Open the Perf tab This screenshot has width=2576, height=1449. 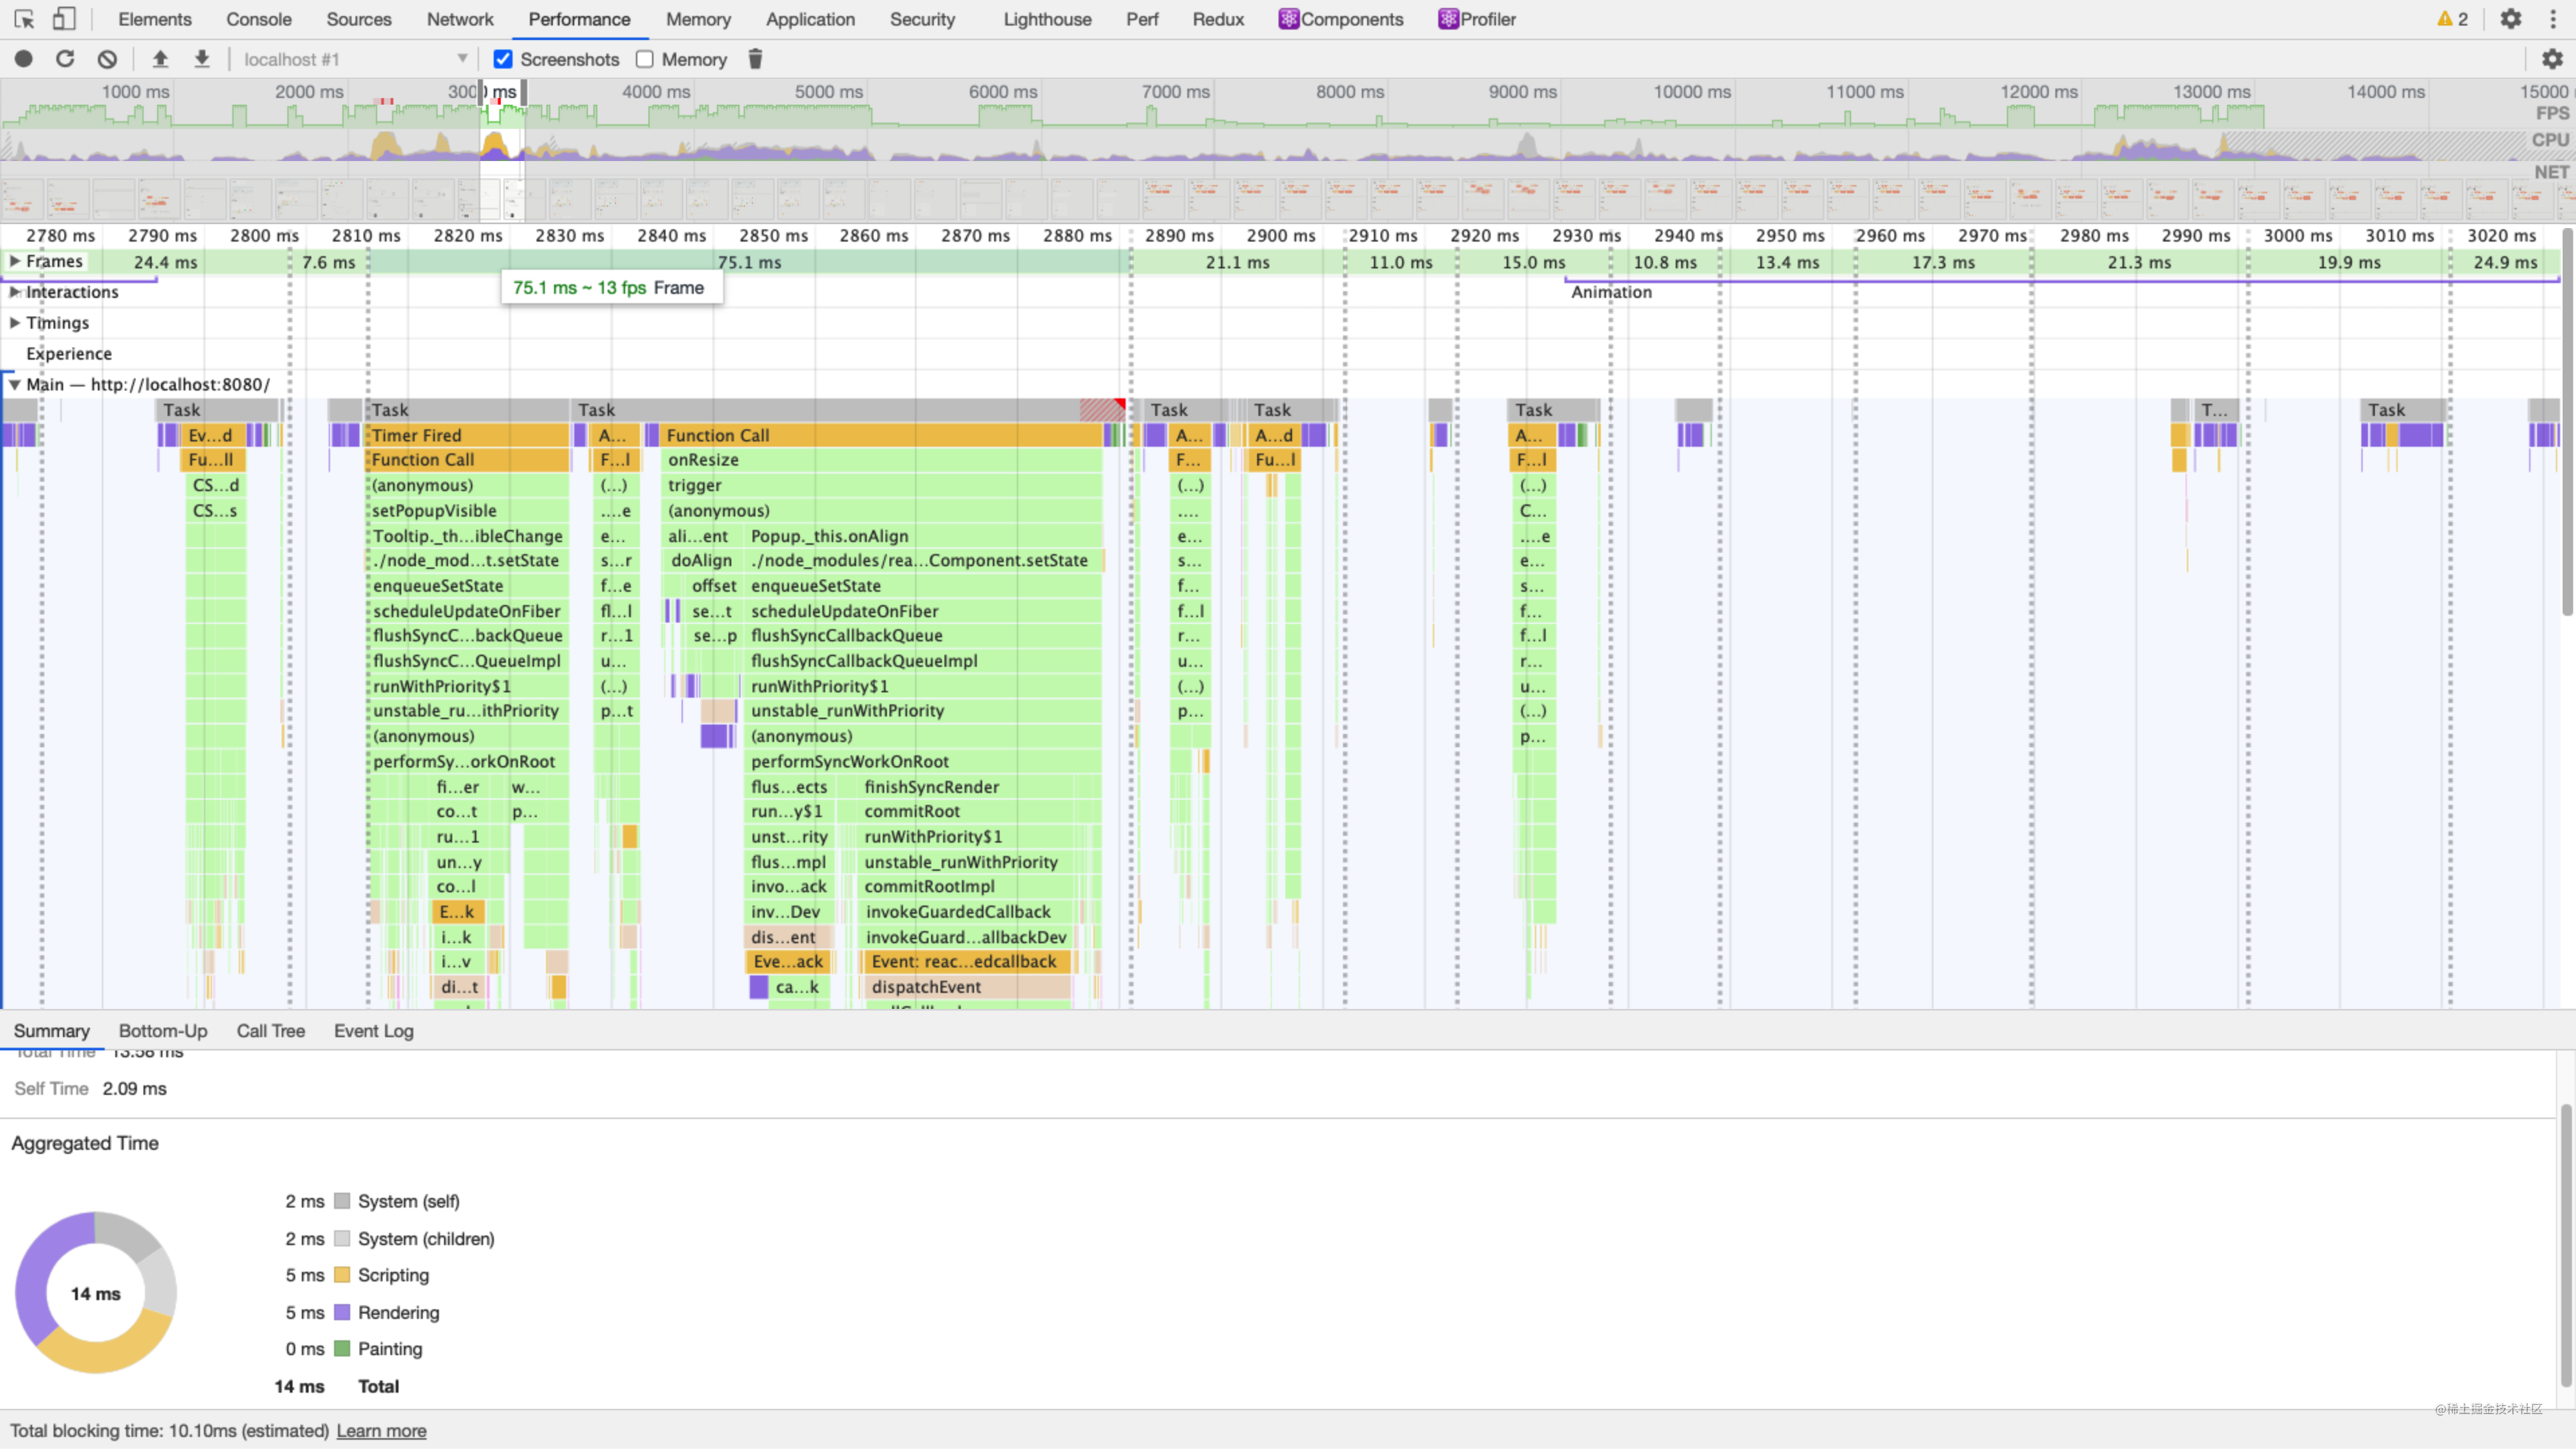(1142, 19)
